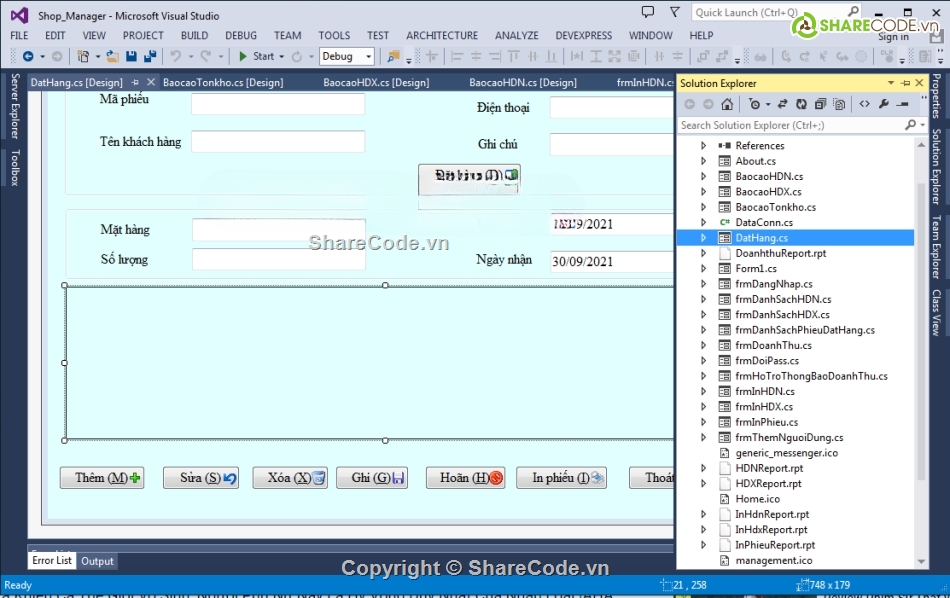Click the View Code angle-brackets icon

[x=865, y=104]
